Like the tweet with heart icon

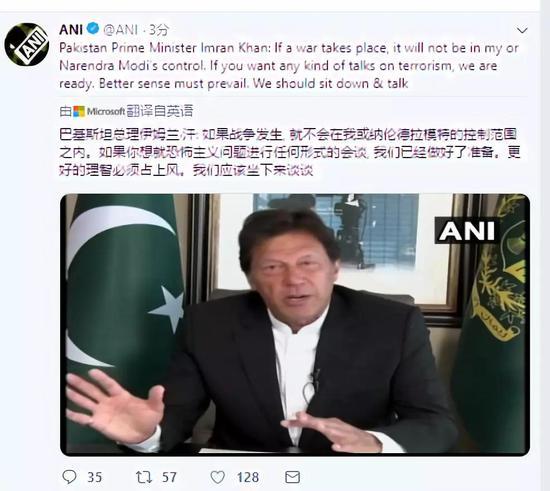coord(217,477)
